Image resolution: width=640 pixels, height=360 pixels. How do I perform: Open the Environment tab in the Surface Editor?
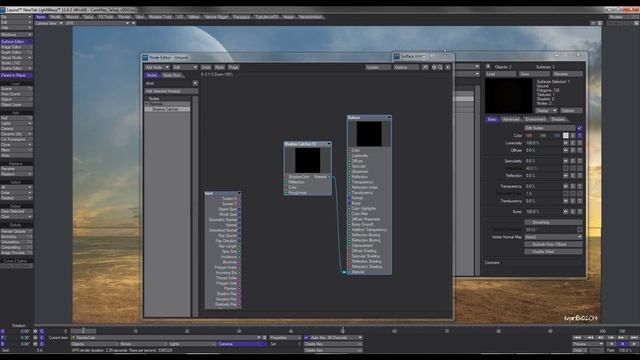click(535, 119)
